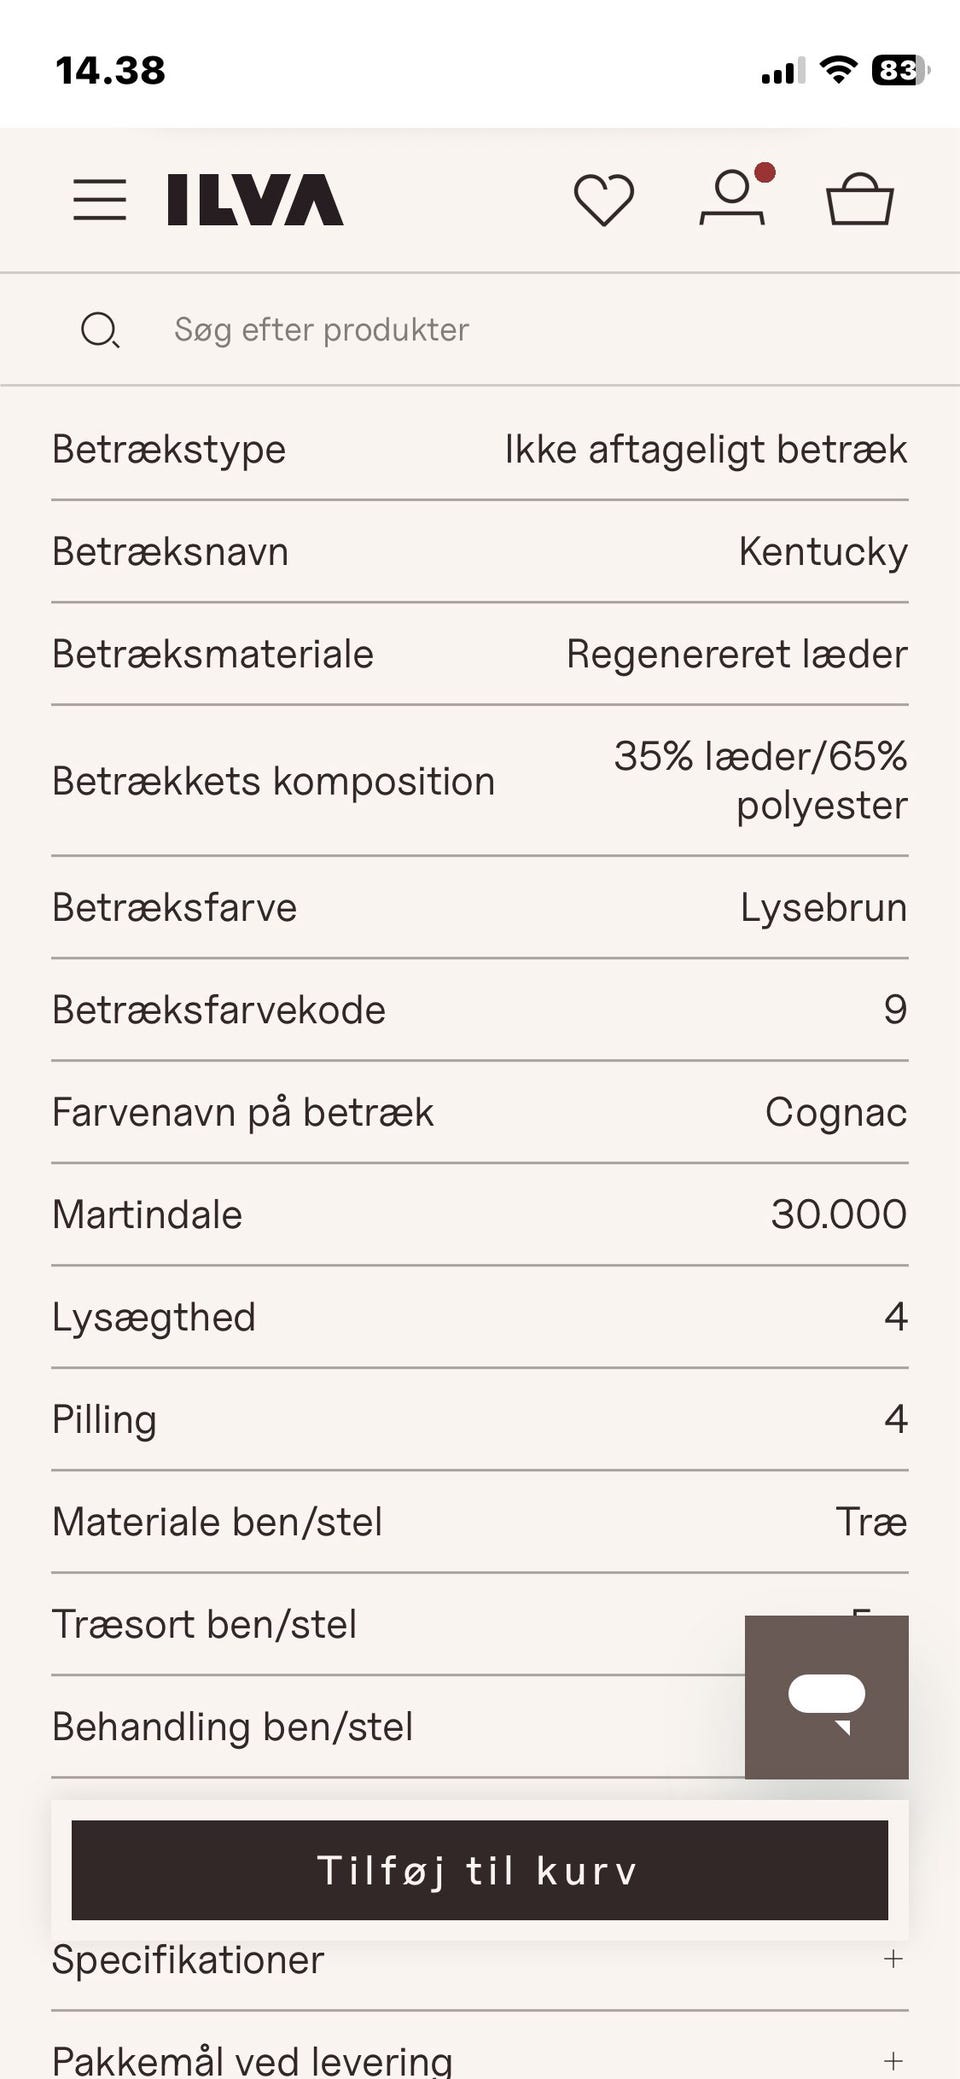Tap the search magnifier icon

(x=100, y=330)
